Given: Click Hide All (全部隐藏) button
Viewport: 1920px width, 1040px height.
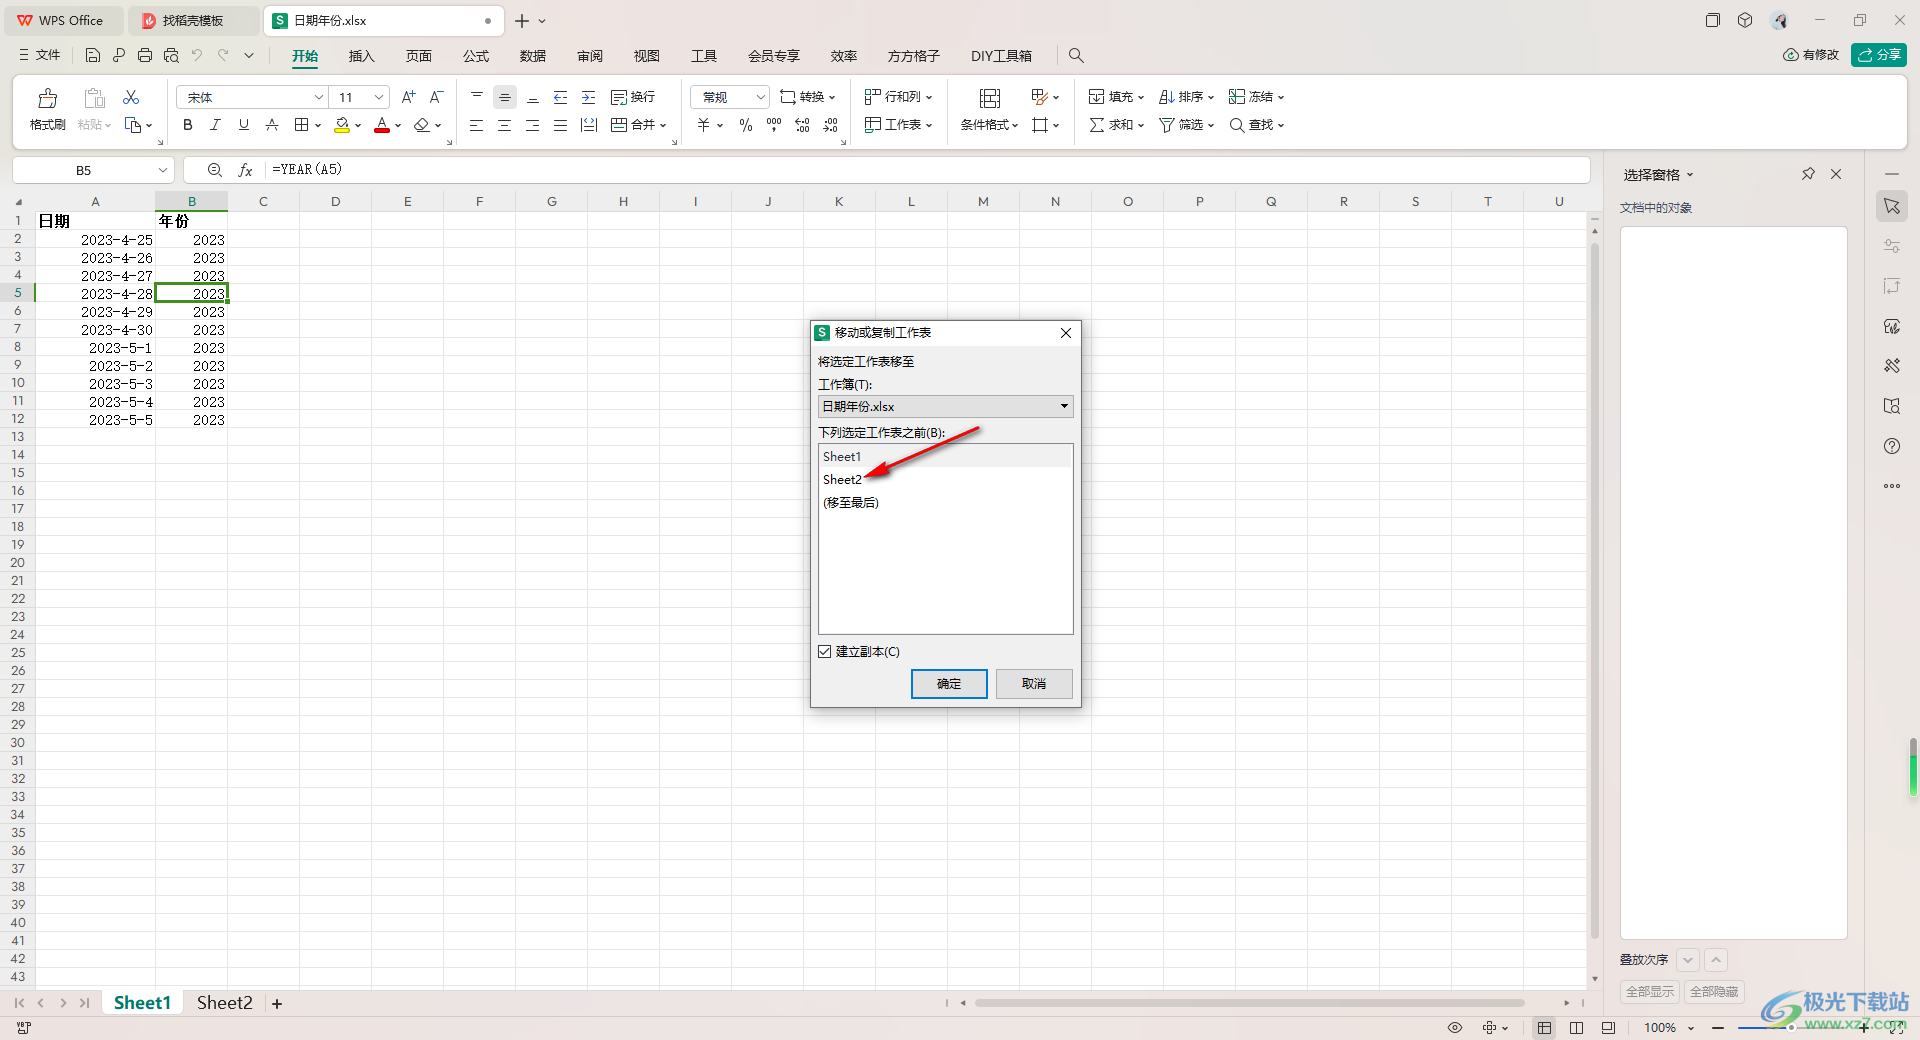Looking at the screenshot, I should pos(1714,991).
